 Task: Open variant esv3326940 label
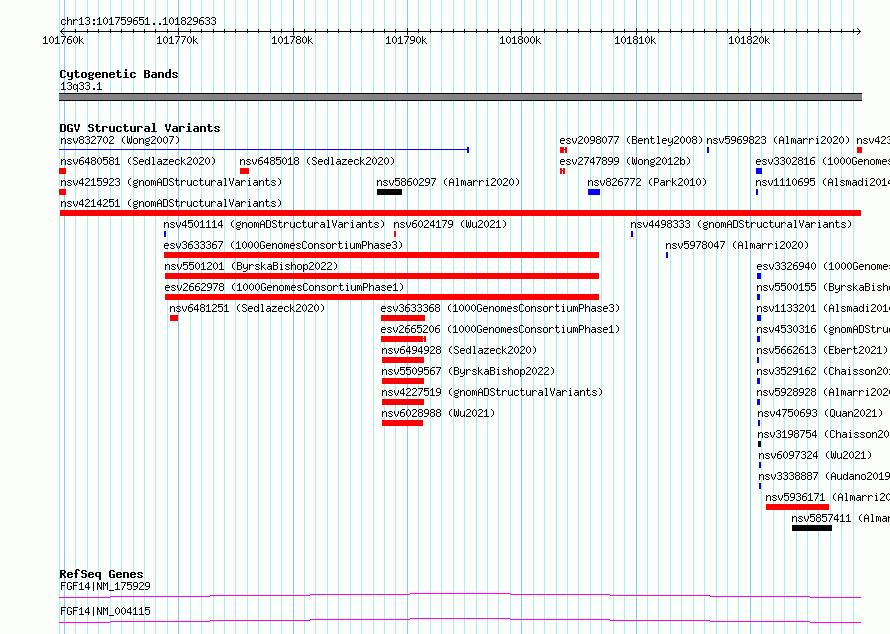click(823, 266)
